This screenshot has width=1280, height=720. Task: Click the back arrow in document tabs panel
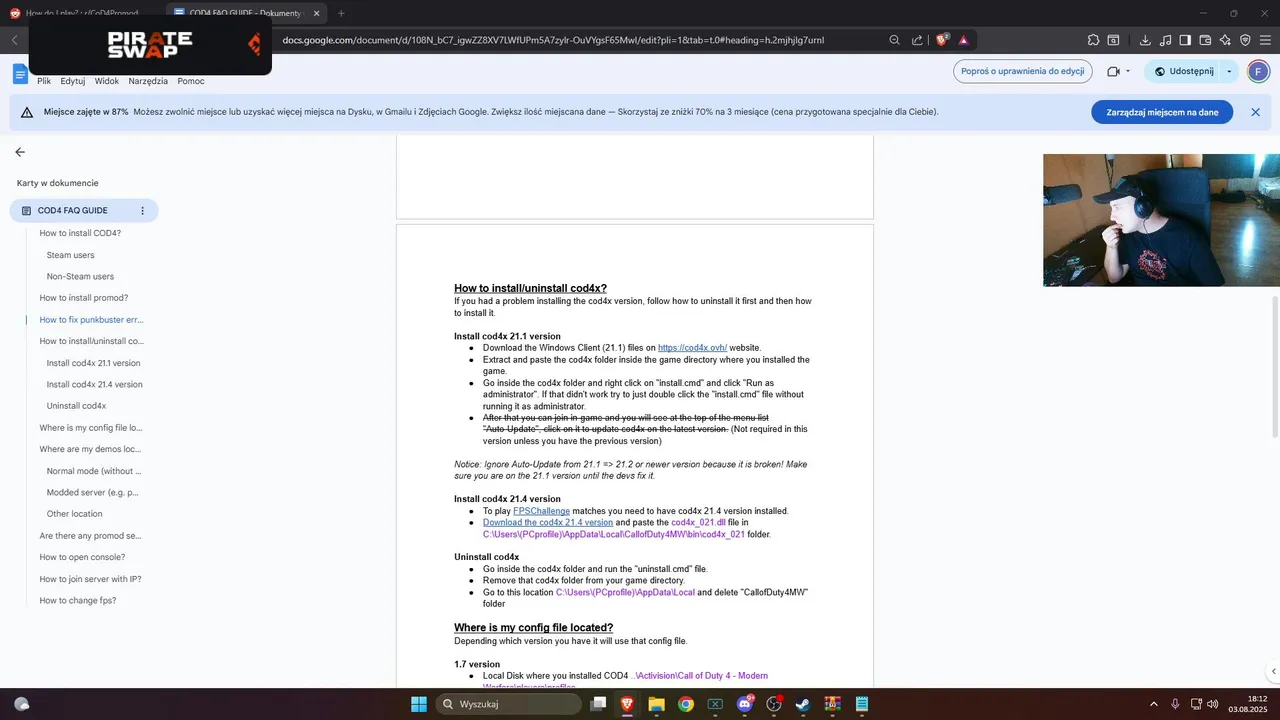click(20, 152)
